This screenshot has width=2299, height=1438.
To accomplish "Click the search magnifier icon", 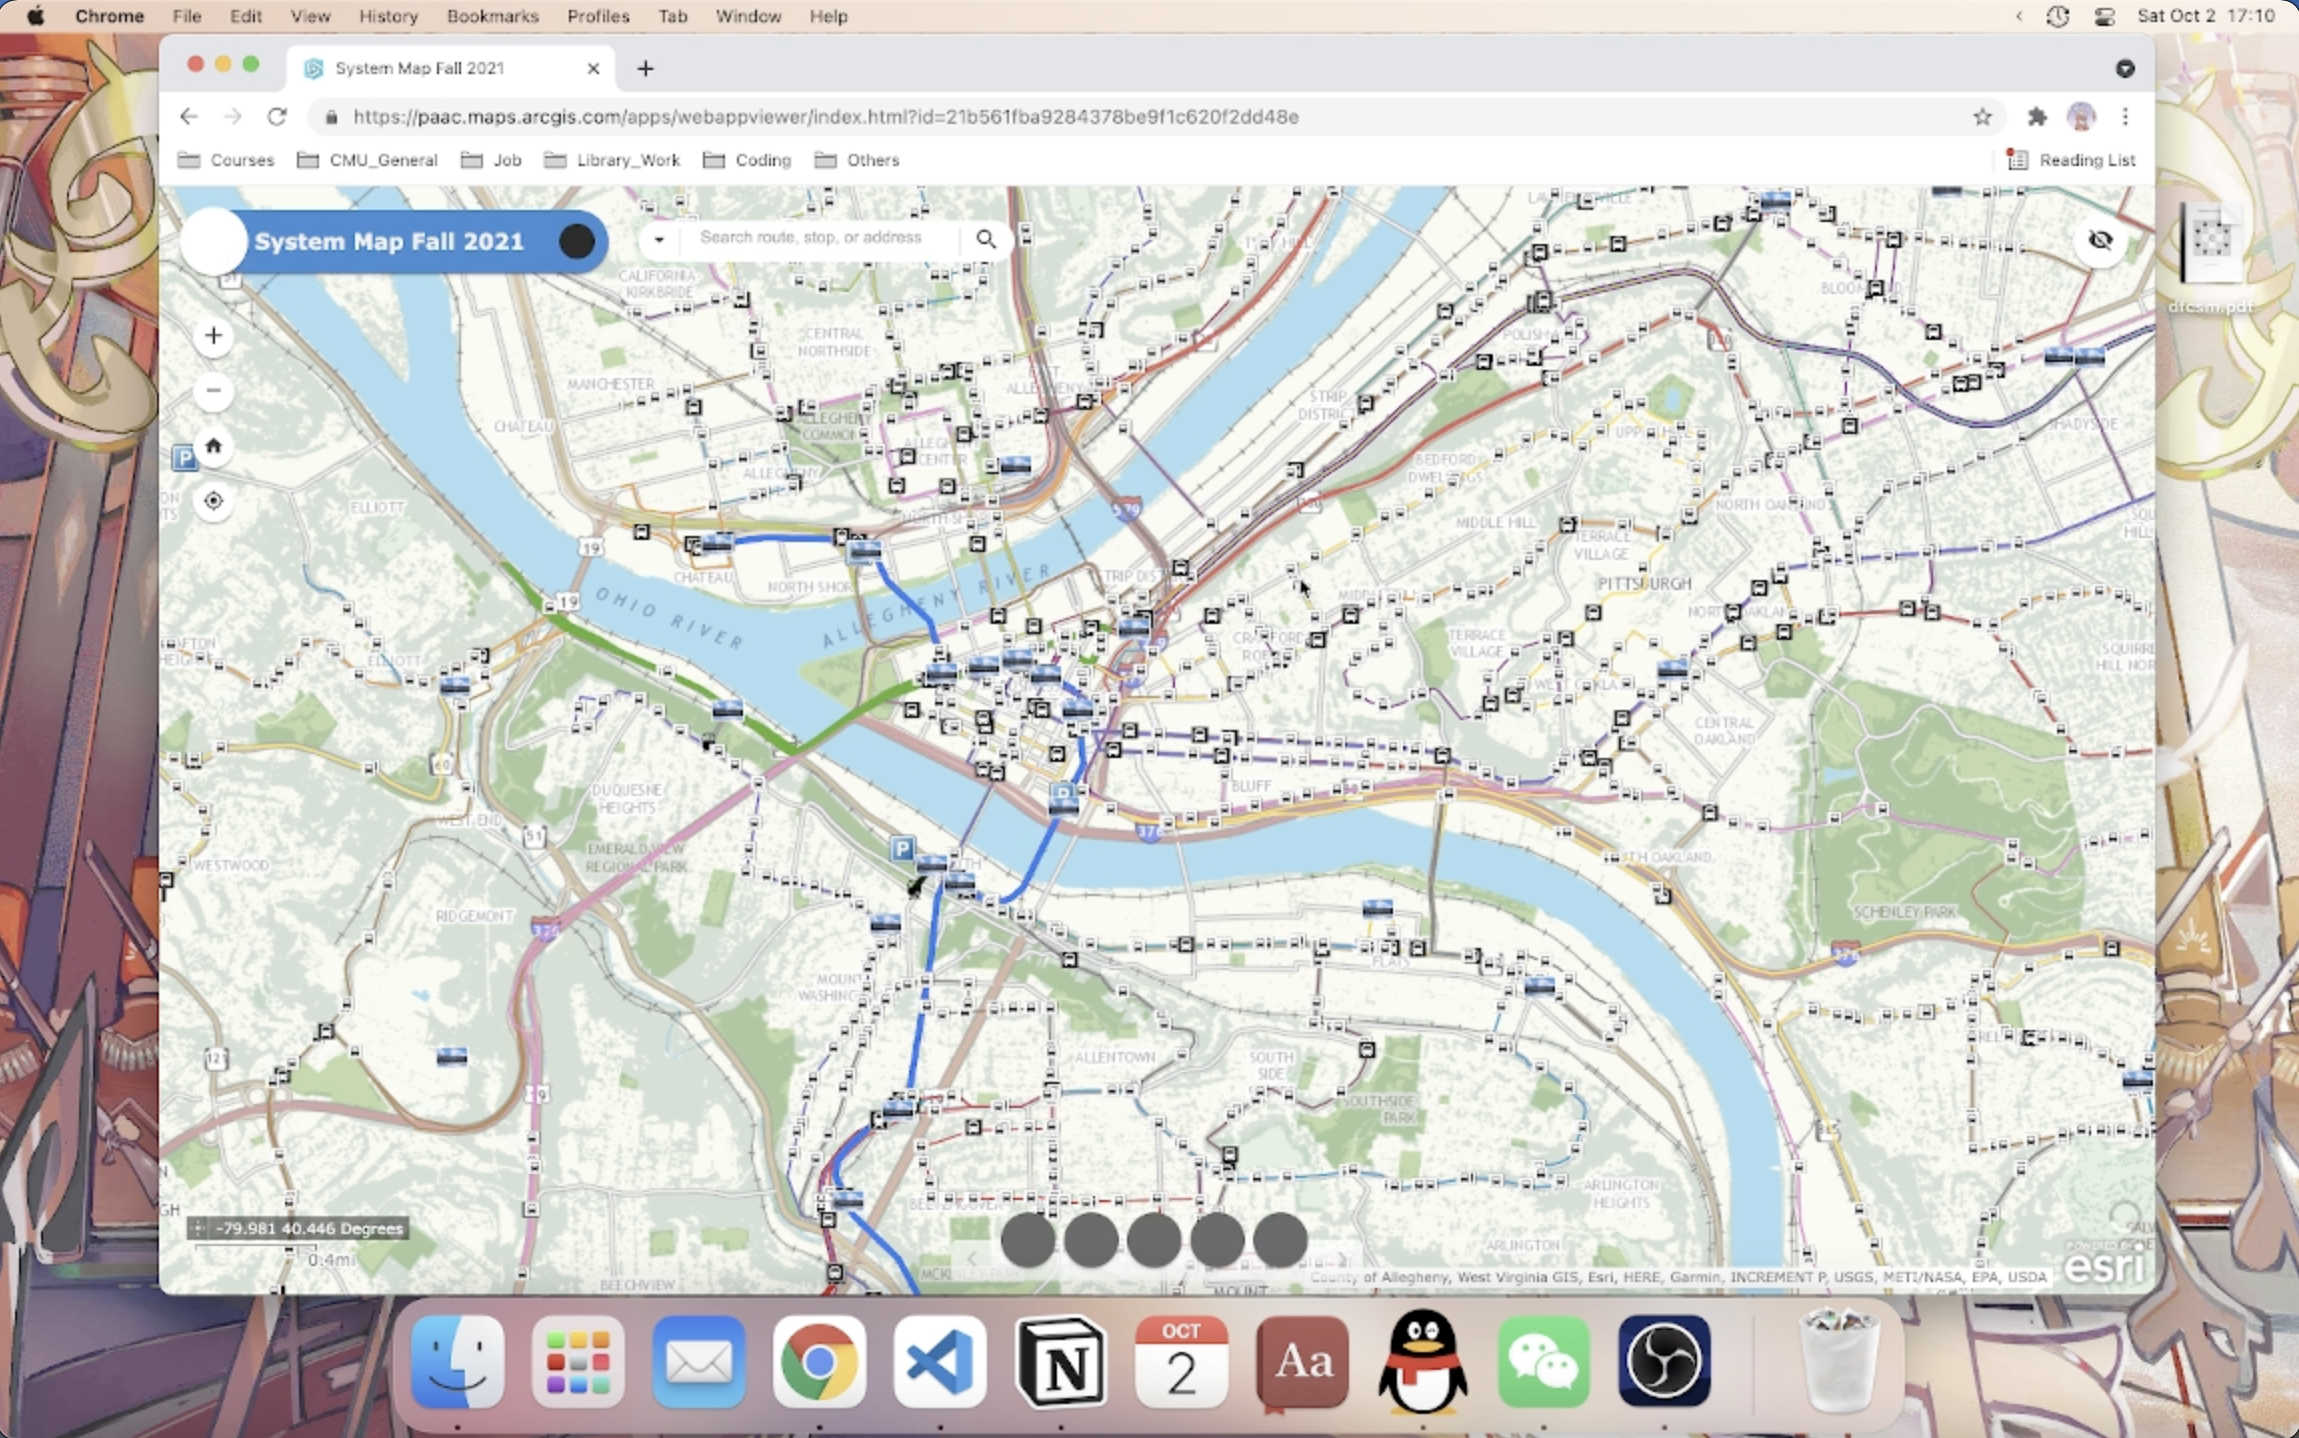I will coord(986,239).
